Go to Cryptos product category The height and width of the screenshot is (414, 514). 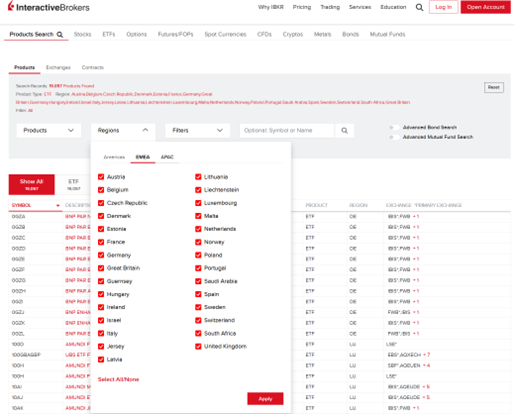(293, 34)
